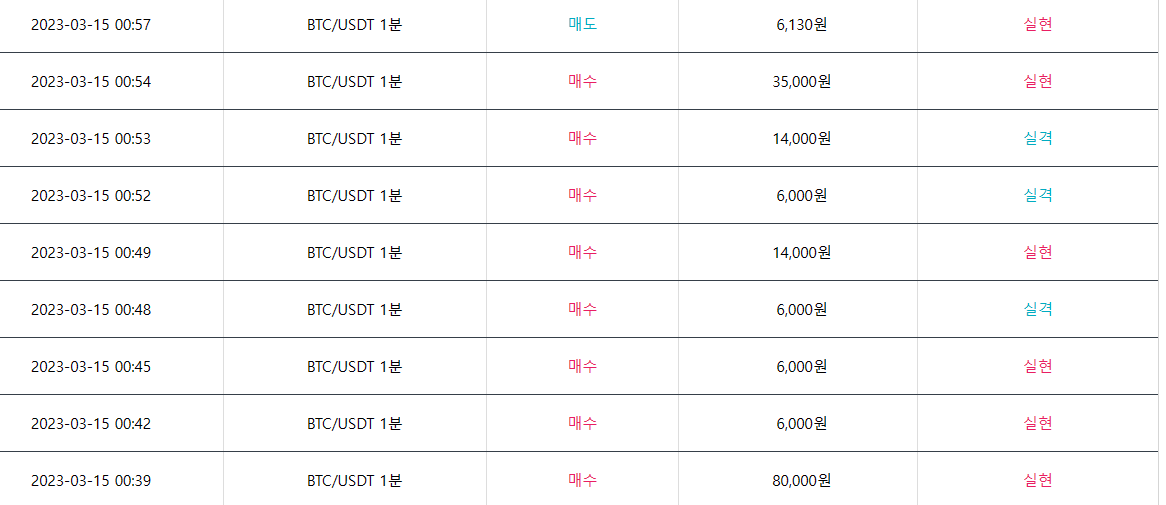This screenshot has width=1166, height=505.
Task: Click the 2023-03-15 00:54 timestamp cell
Action: pyautogui.click(x=91, y=82)
